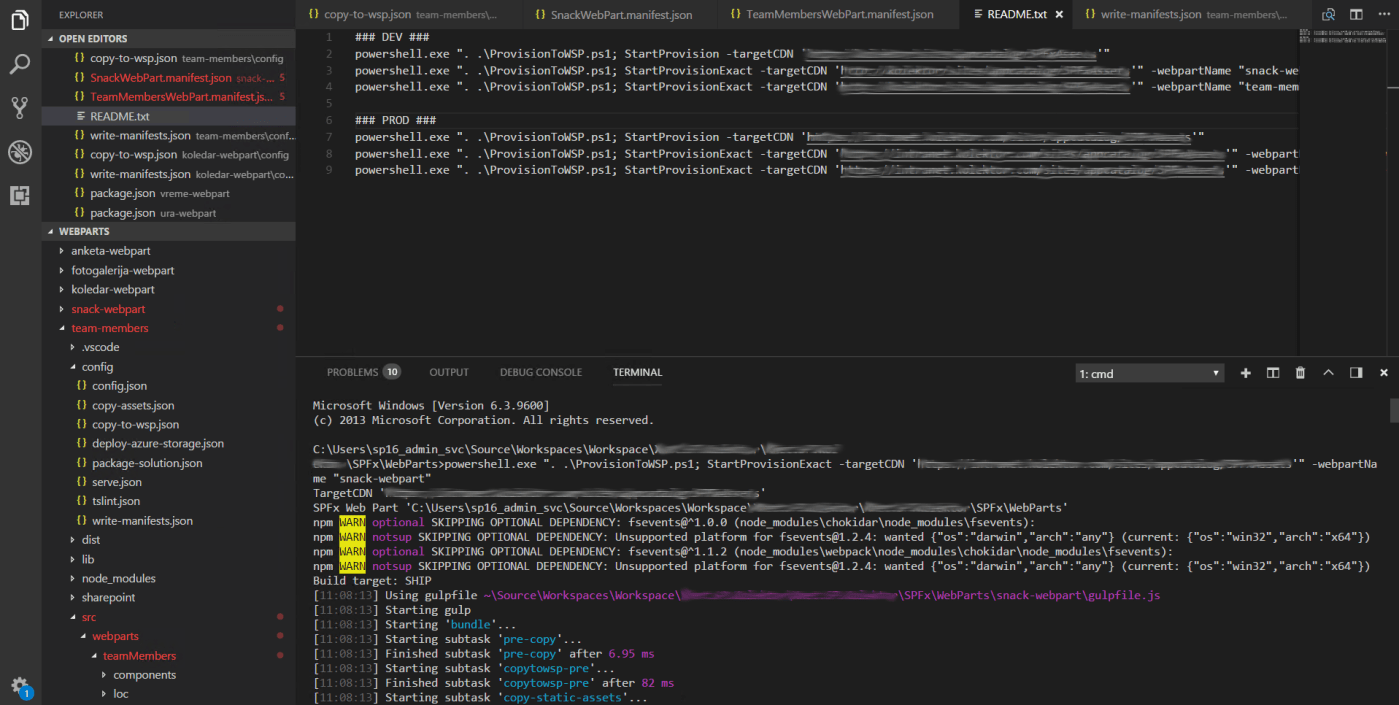Toggle the panel position to the side
This screenshot has height=705, width=1399.
click(x=1356, y=373)
